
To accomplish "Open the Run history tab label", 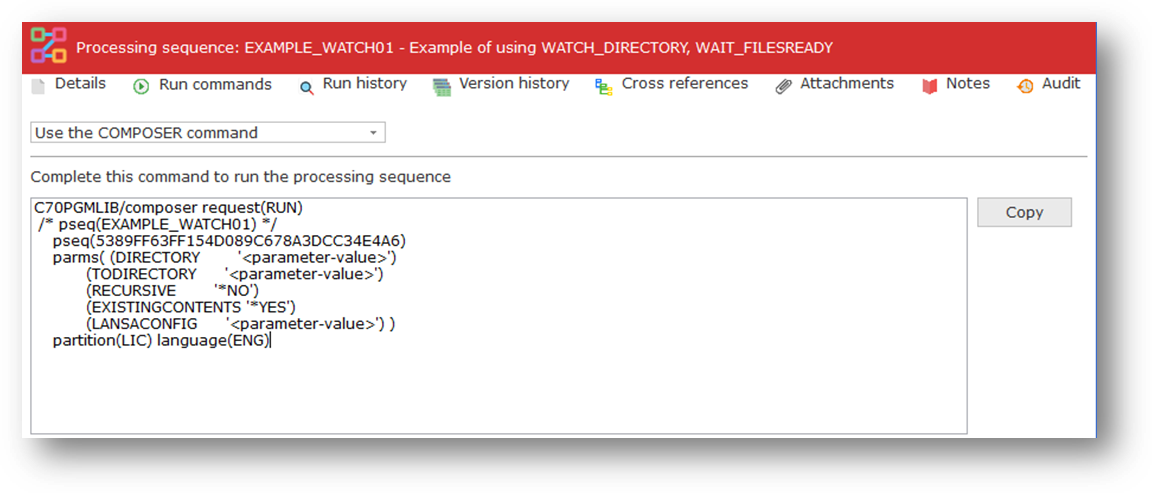I will tap(364, 84).
